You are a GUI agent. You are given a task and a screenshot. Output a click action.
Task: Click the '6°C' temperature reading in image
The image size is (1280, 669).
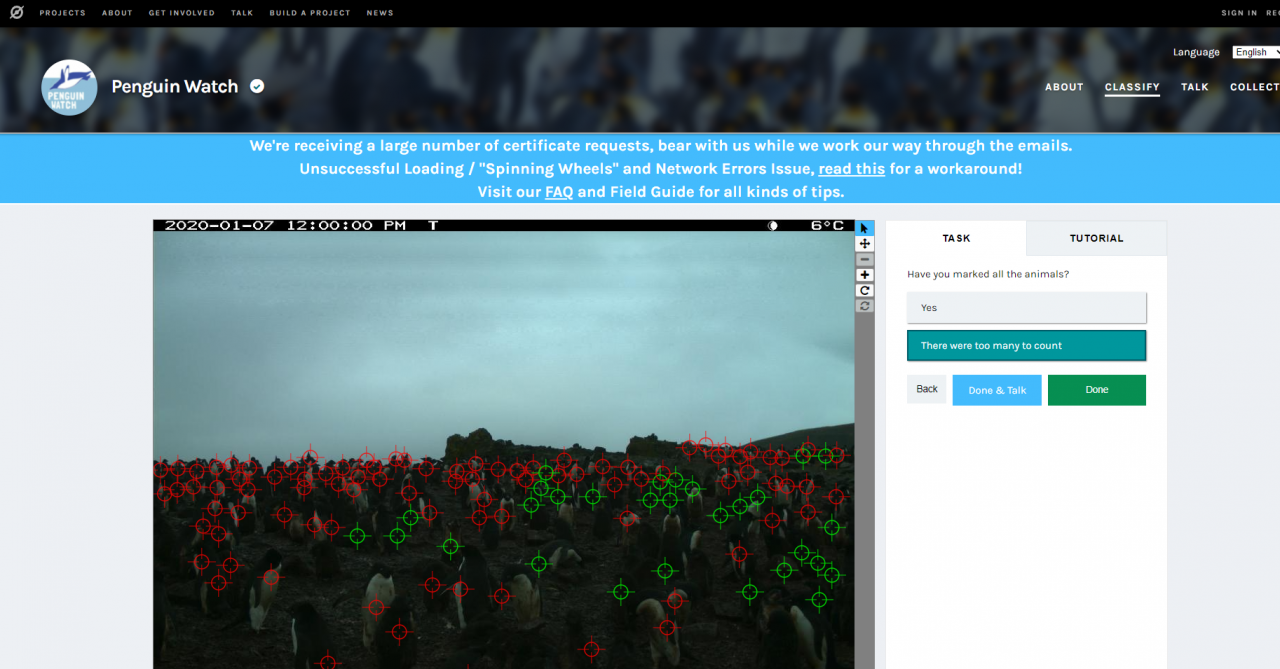pos(827,226)
